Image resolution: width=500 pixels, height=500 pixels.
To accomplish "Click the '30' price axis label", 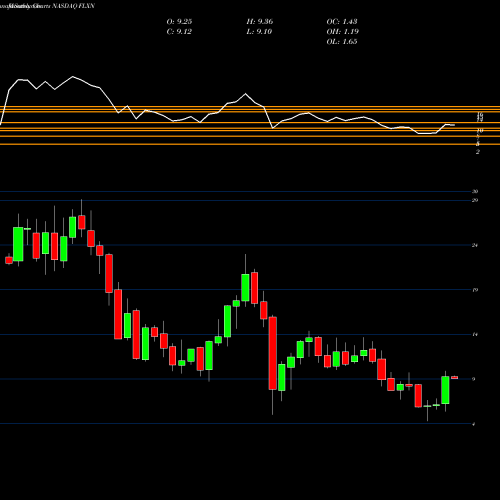I will click(x=475, y=192).
